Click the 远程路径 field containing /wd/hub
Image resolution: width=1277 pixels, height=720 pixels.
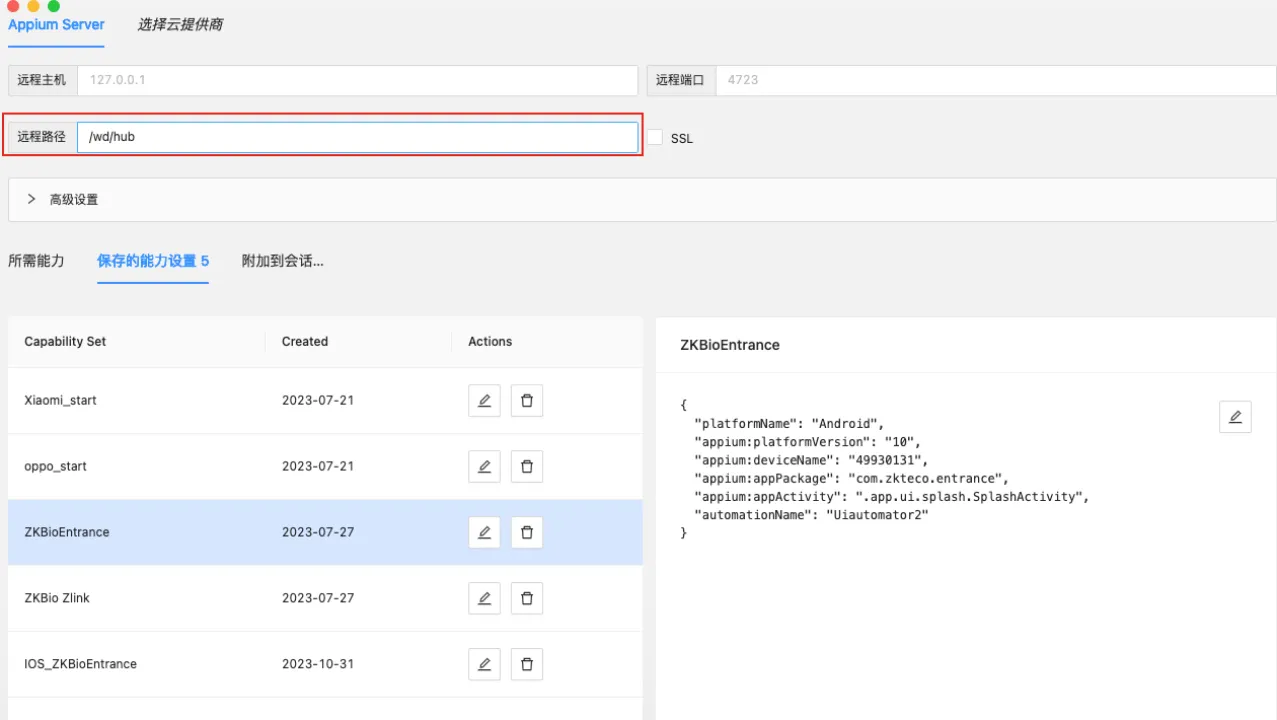pyautogui.click(x=357, y=138)
